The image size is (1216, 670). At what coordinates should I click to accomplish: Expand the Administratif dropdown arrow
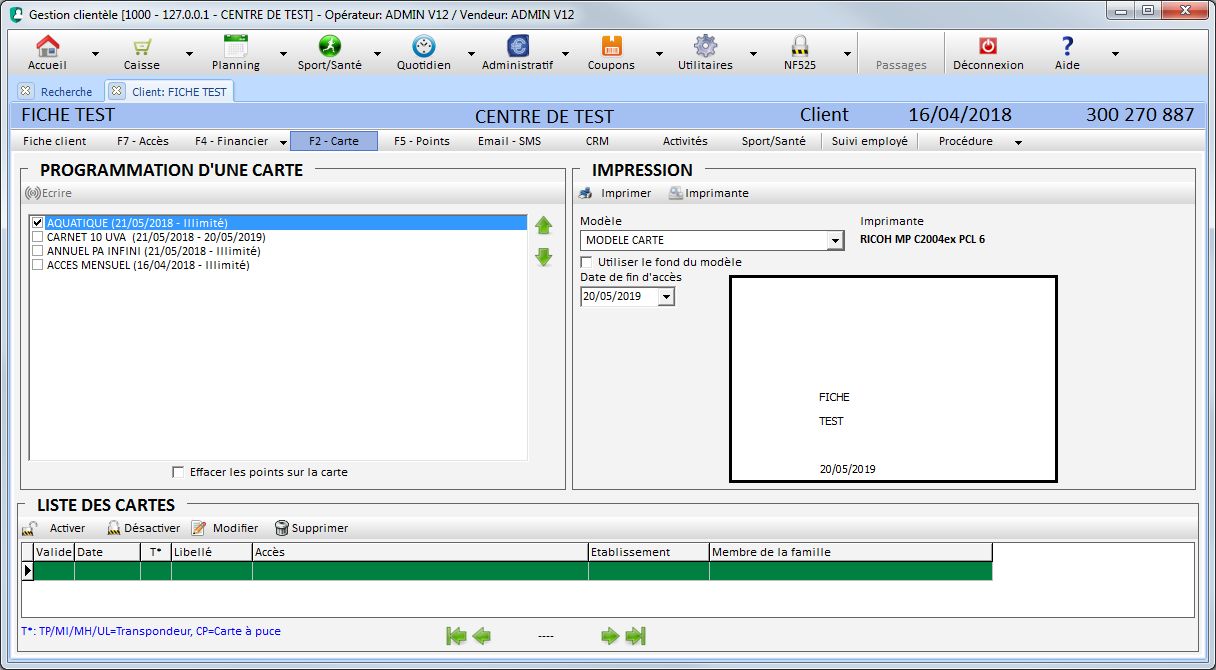click(x=565, y=54)
